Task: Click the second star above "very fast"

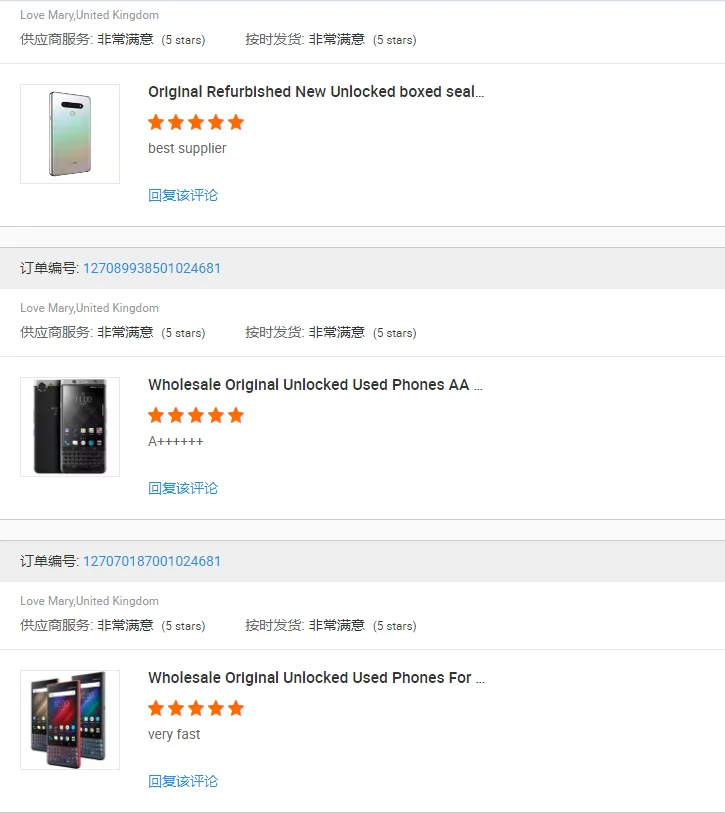Action: pyautogui.click(x=176, y=709)
